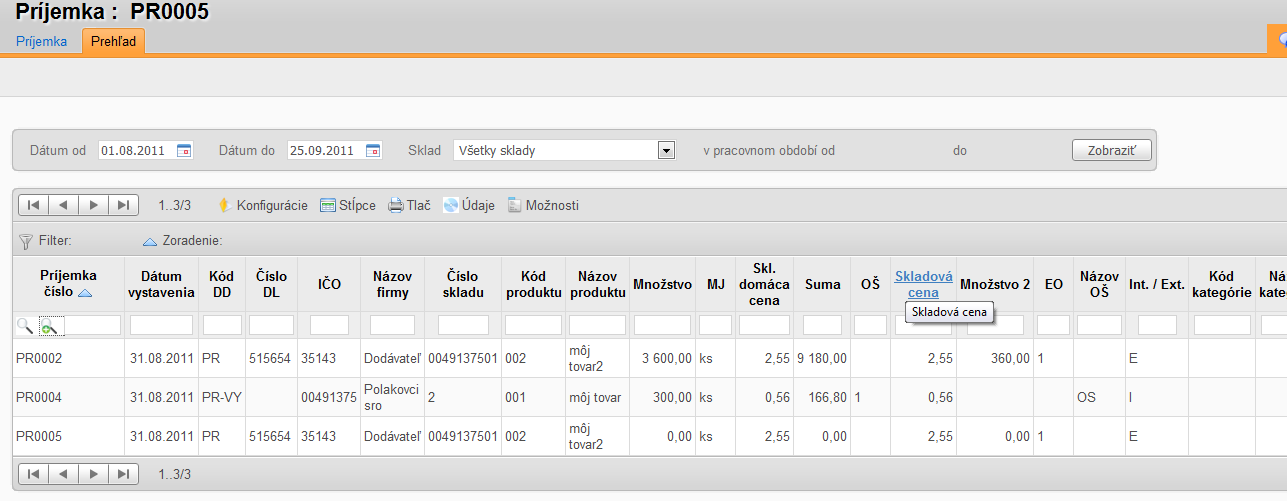The width and height of the screenshot is (1287, 501).
Task: Focus the Dátum do input field
Action: click(x=325, y=151)
